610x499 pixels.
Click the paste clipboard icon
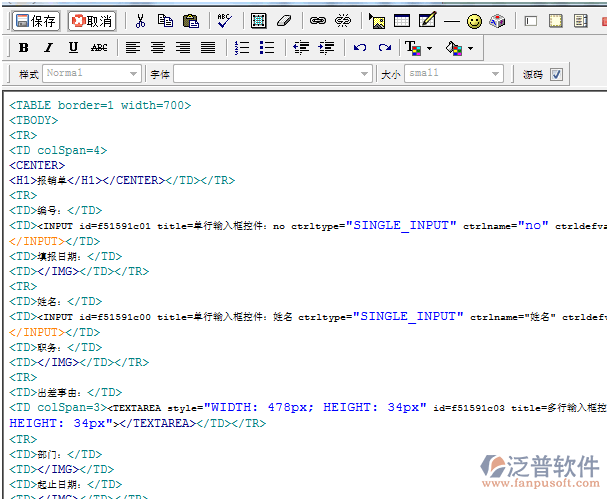(190, 21)
